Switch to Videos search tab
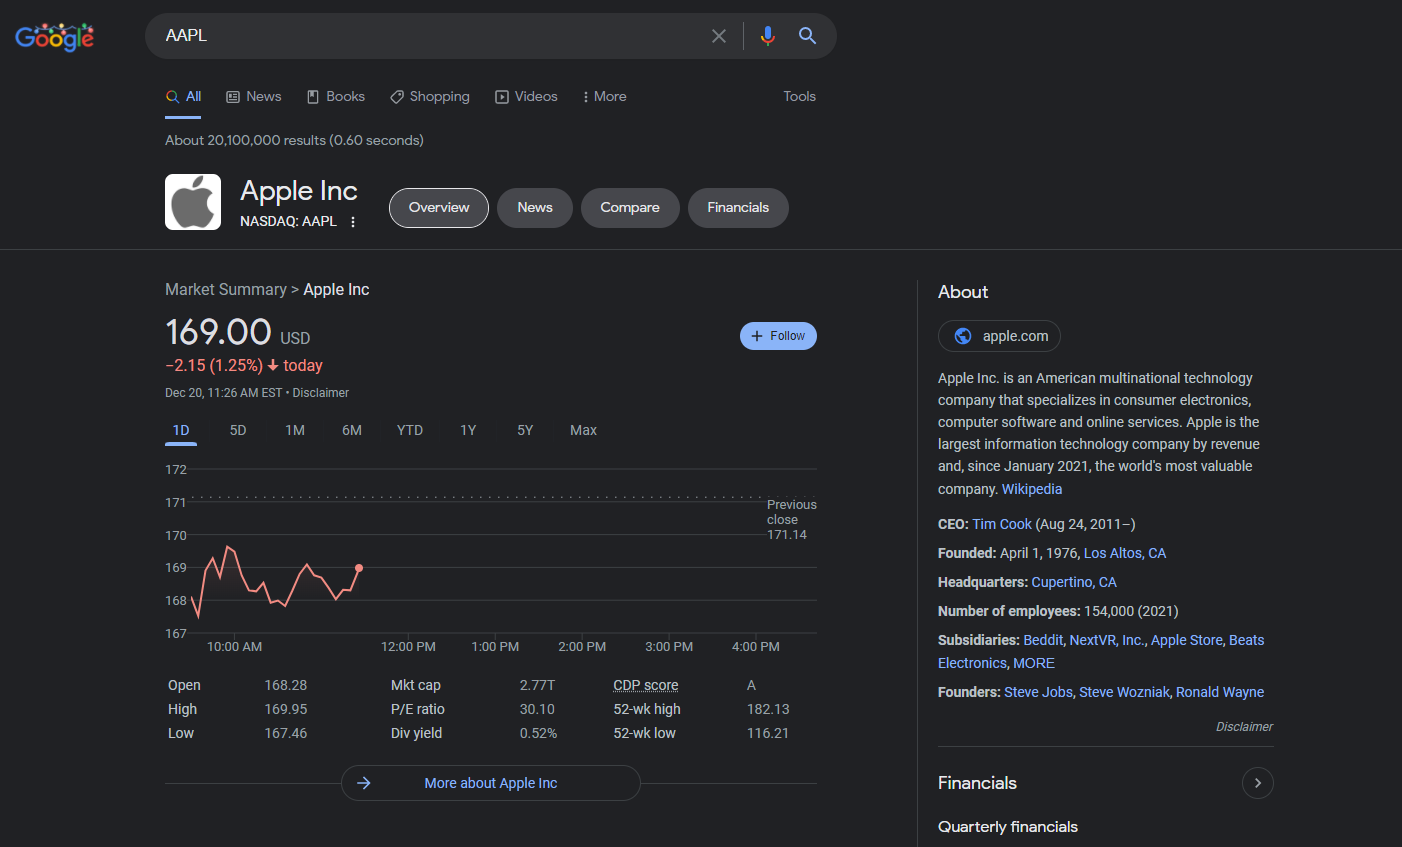The height and width of the screenshot is (847, 1402). pos(527,97)
